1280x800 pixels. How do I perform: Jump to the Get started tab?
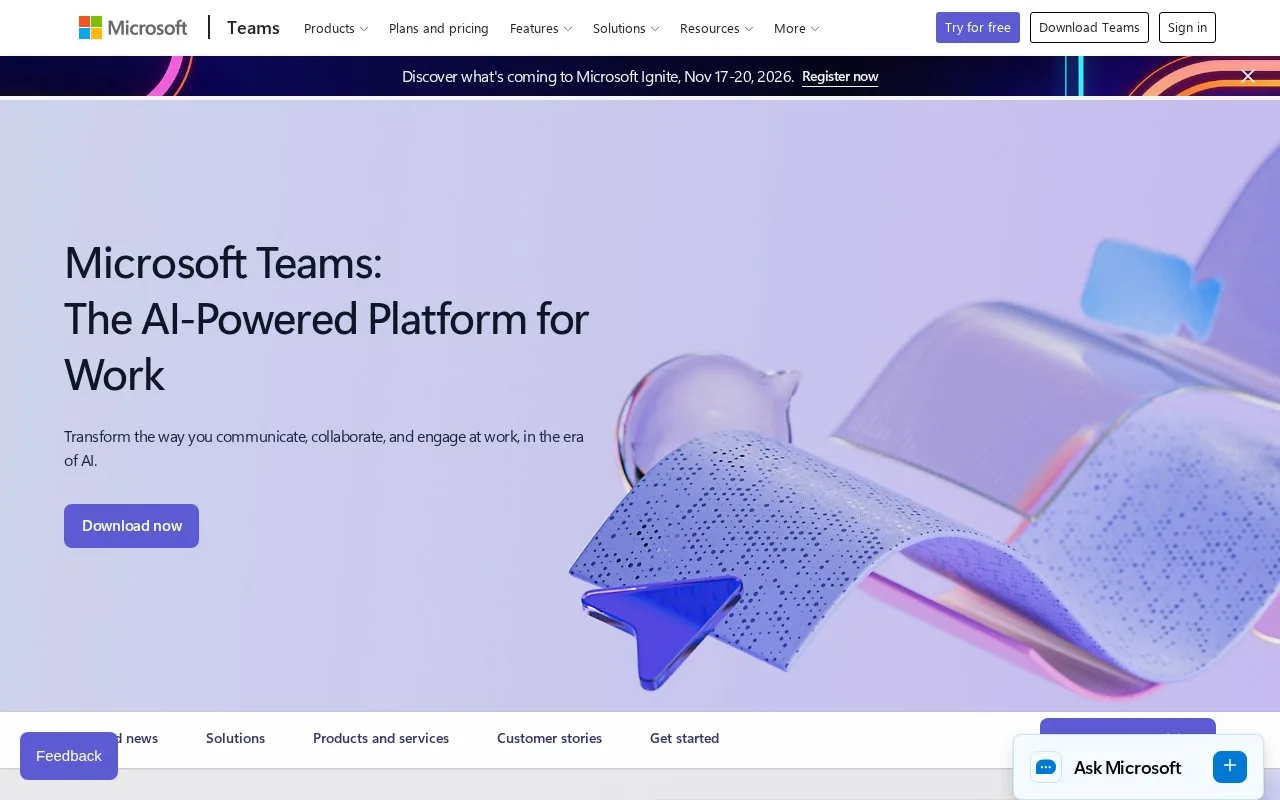pos(685,738)
